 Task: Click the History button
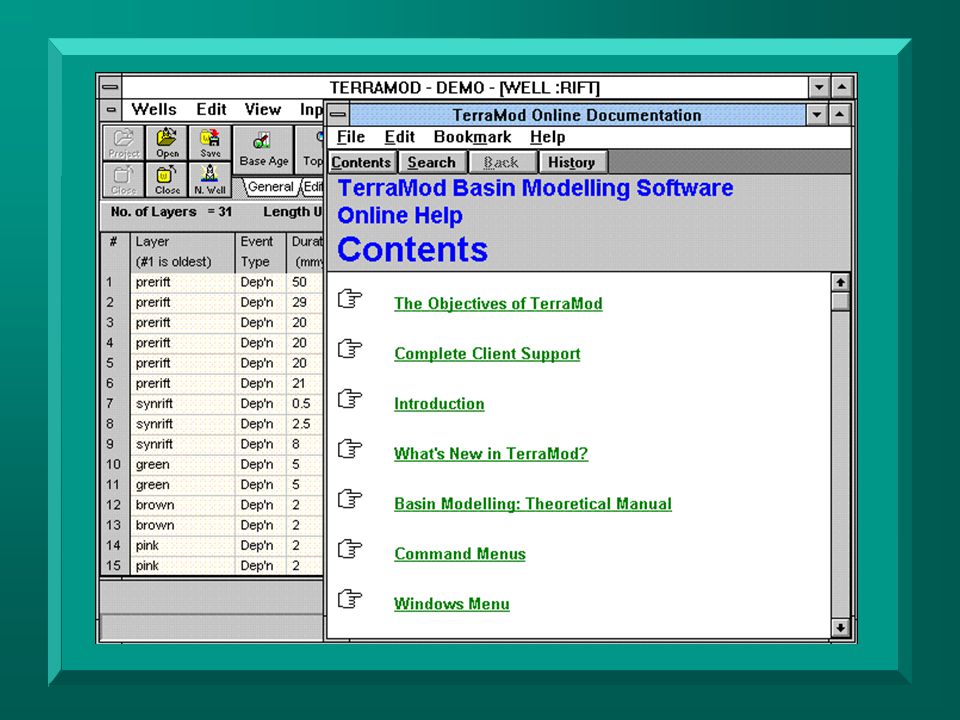pyautogui.click(x=572, y=162)
